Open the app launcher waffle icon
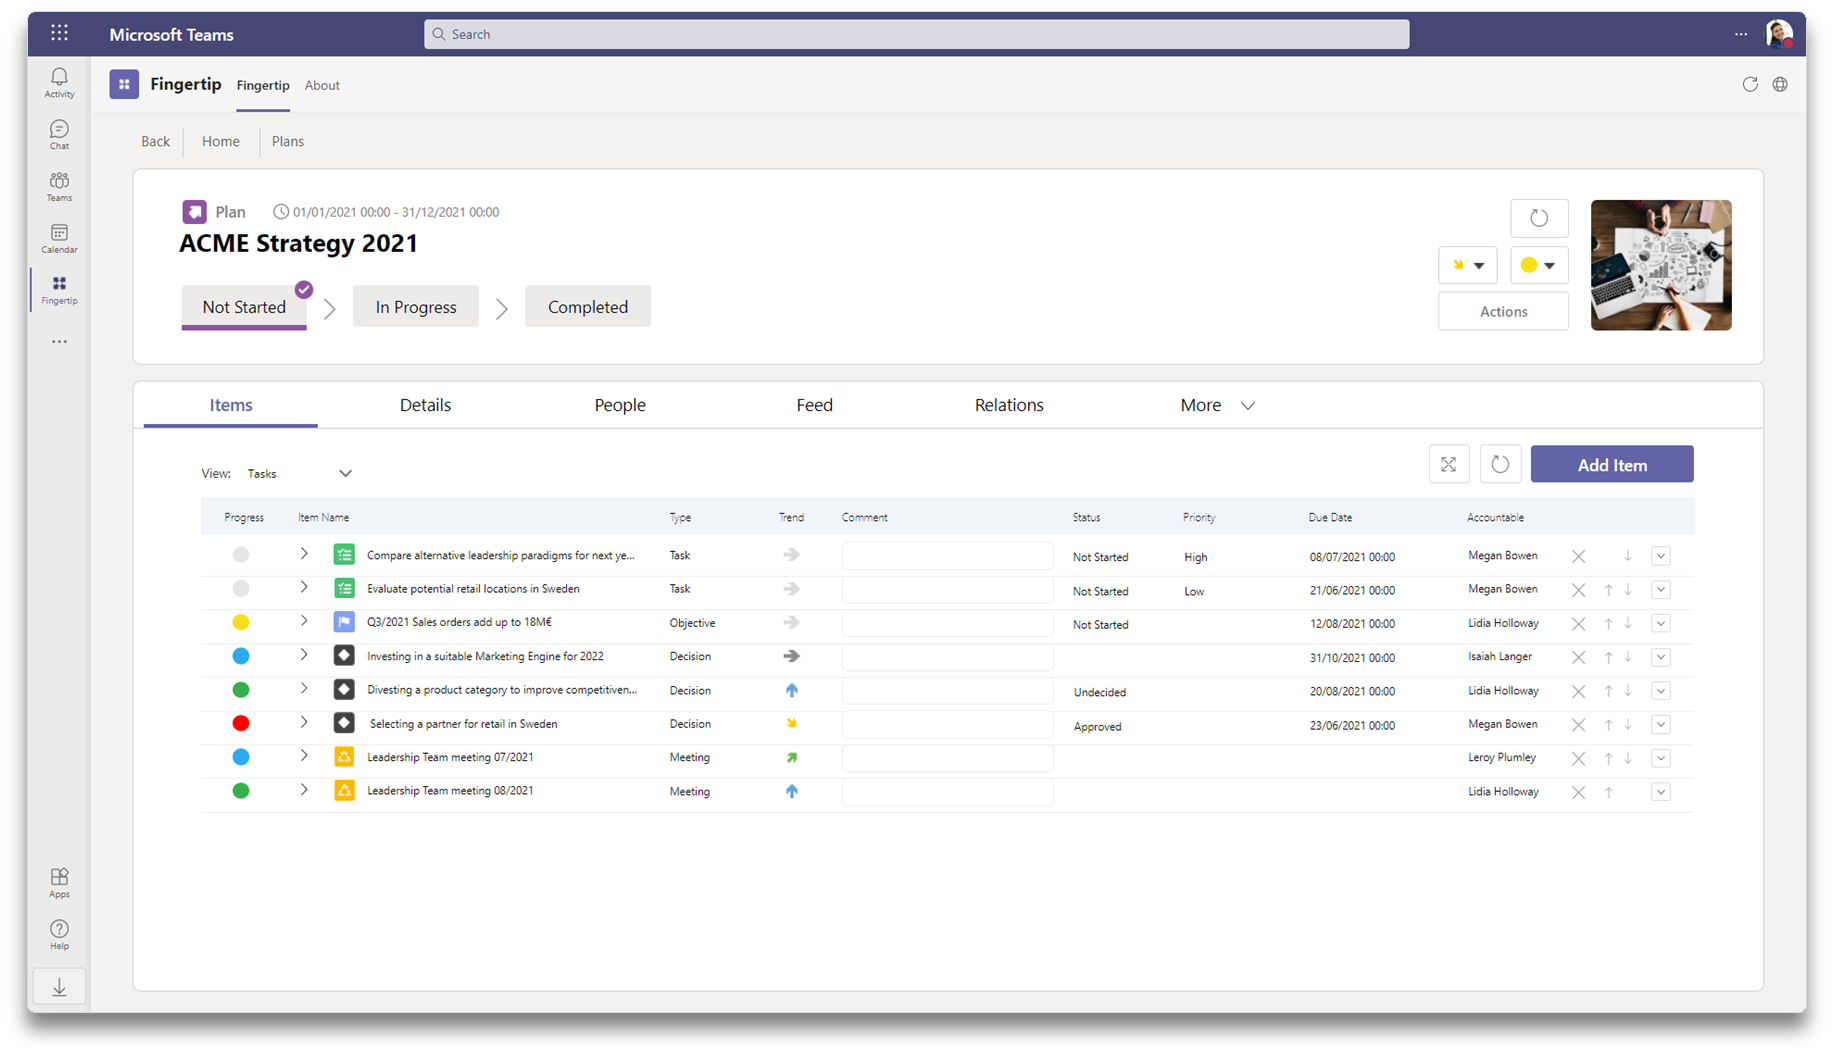The width and height of the screenshot is (1834, 1056). click(60, 34)
